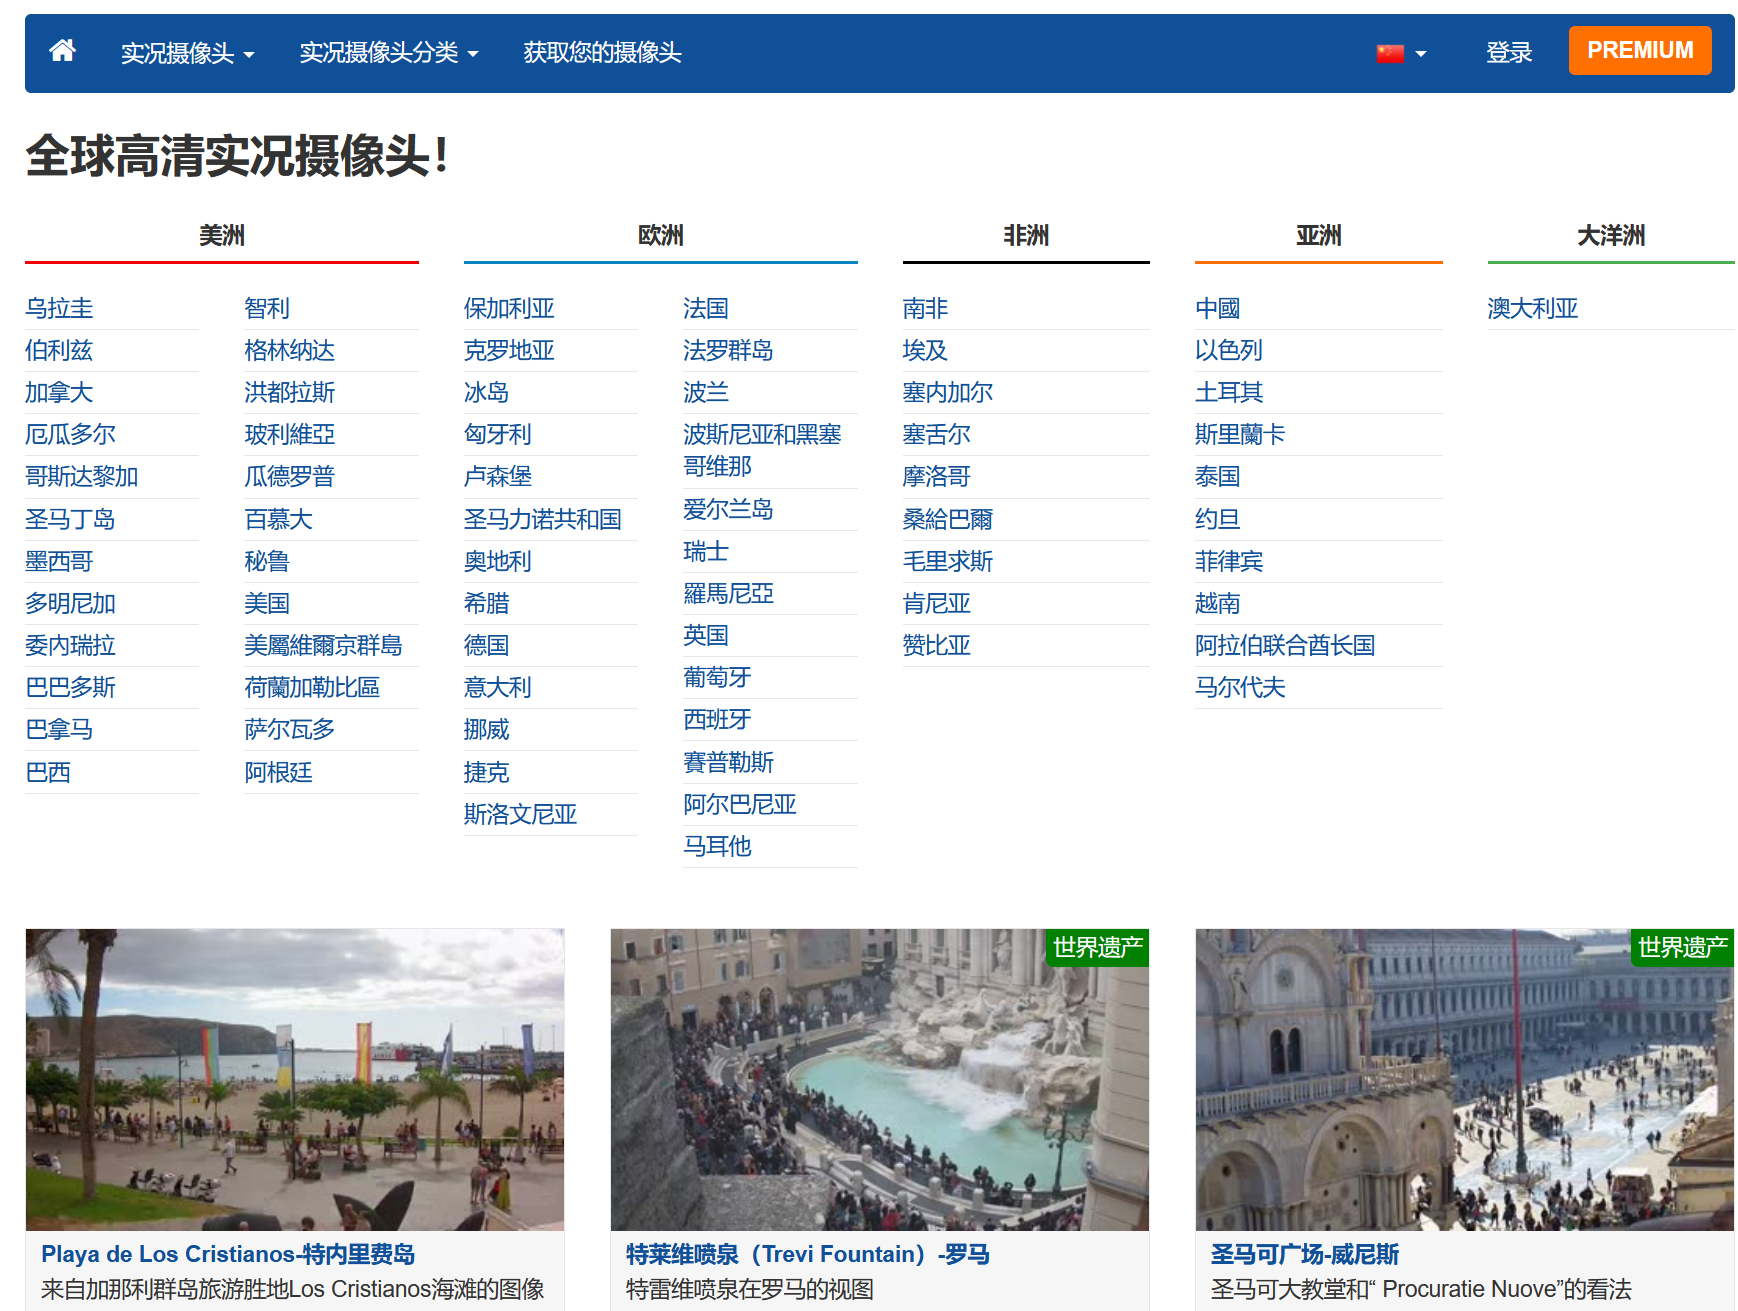This screenshot has width=1738, height=1311.
Task: Select 冰岛 in the Europe column
Action: coord(486,392)
